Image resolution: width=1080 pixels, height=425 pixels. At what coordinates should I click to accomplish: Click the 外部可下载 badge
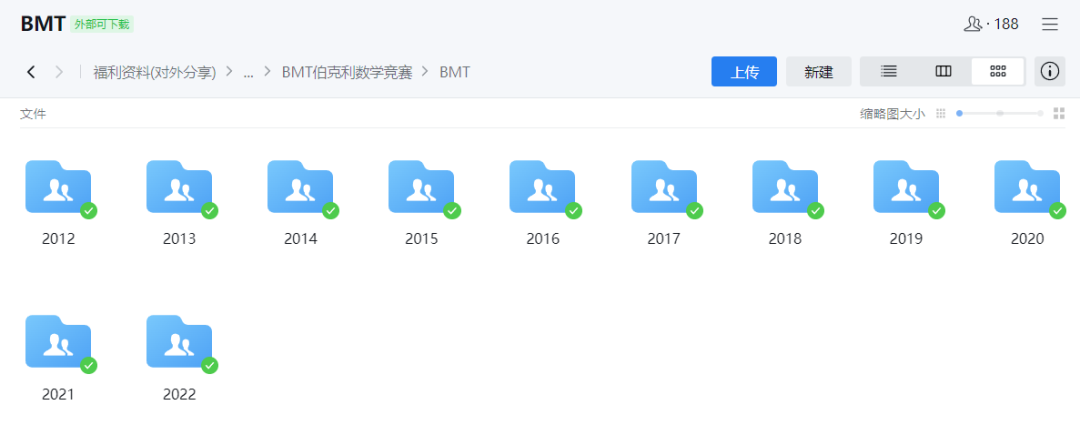coord(102,24)
